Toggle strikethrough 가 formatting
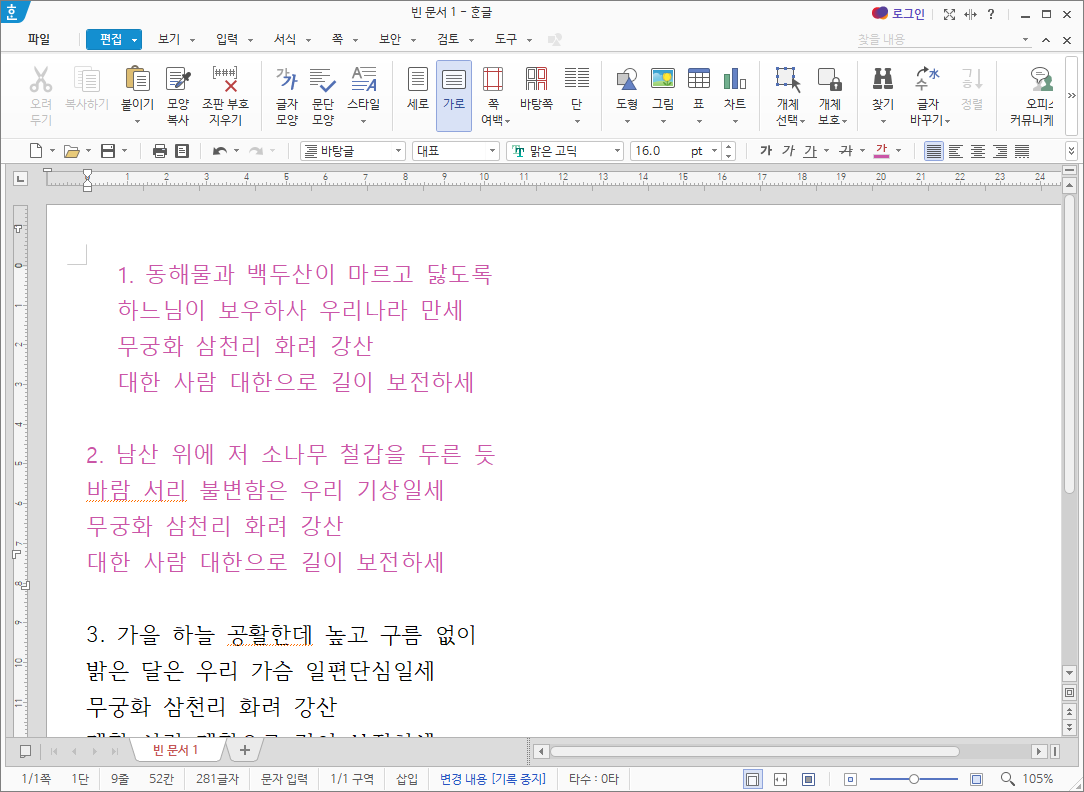 (x=845, y=151)
